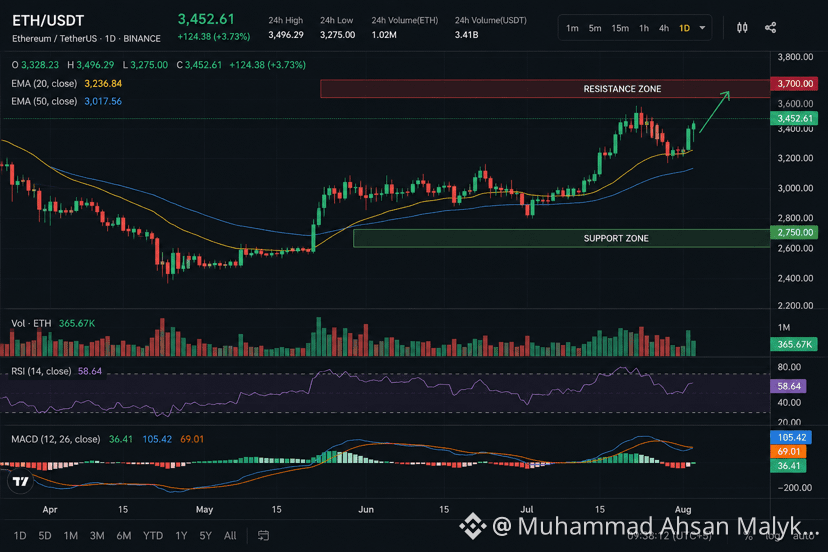Click the 365.67K volume axis label
Viewport: 828px width, 552px height.
point(794,344)
